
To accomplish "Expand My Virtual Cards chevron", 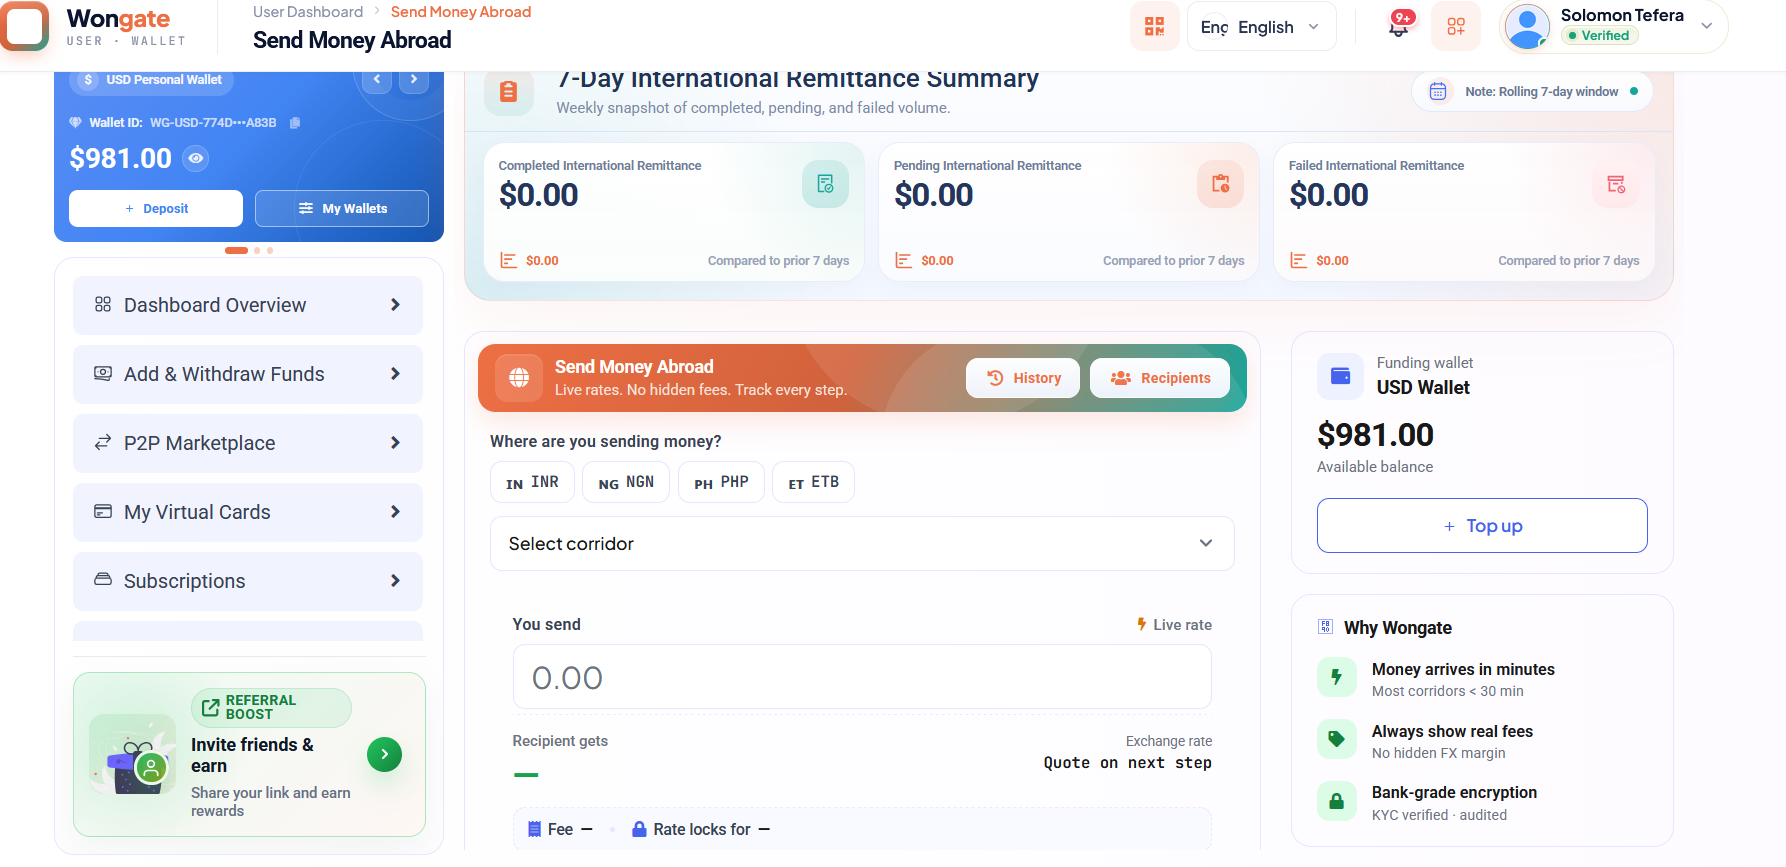I will click(395, 512).
